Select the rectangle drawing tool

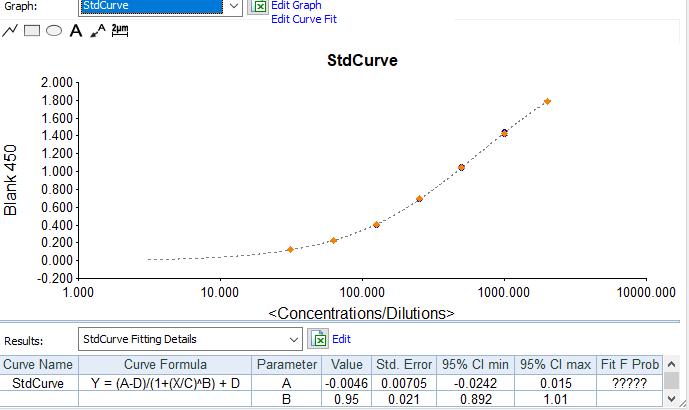(x=32, y=31)
